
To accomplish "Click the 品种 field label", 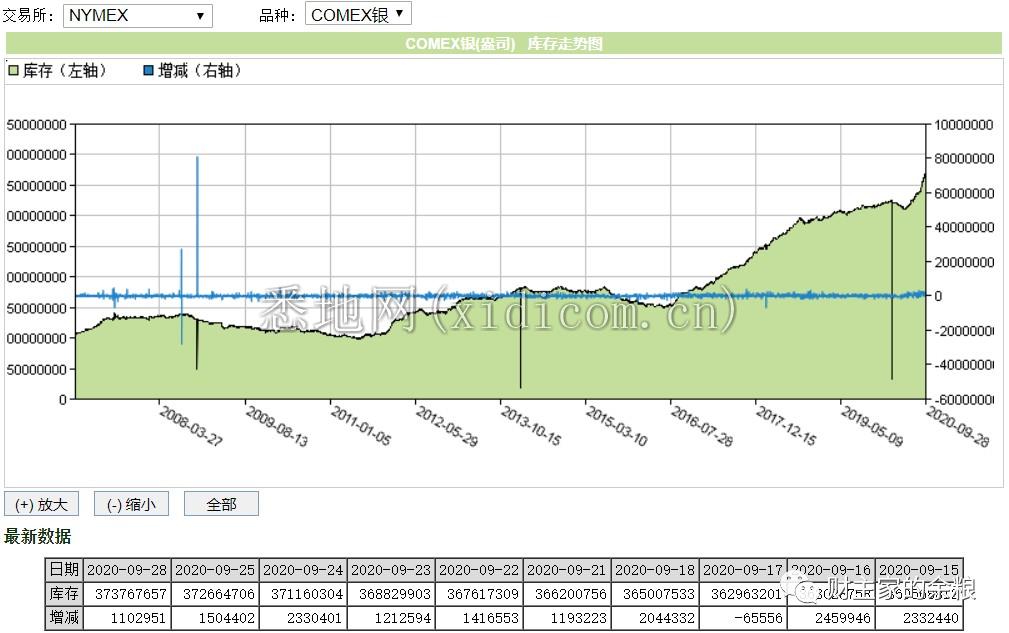I will (277, 15).
